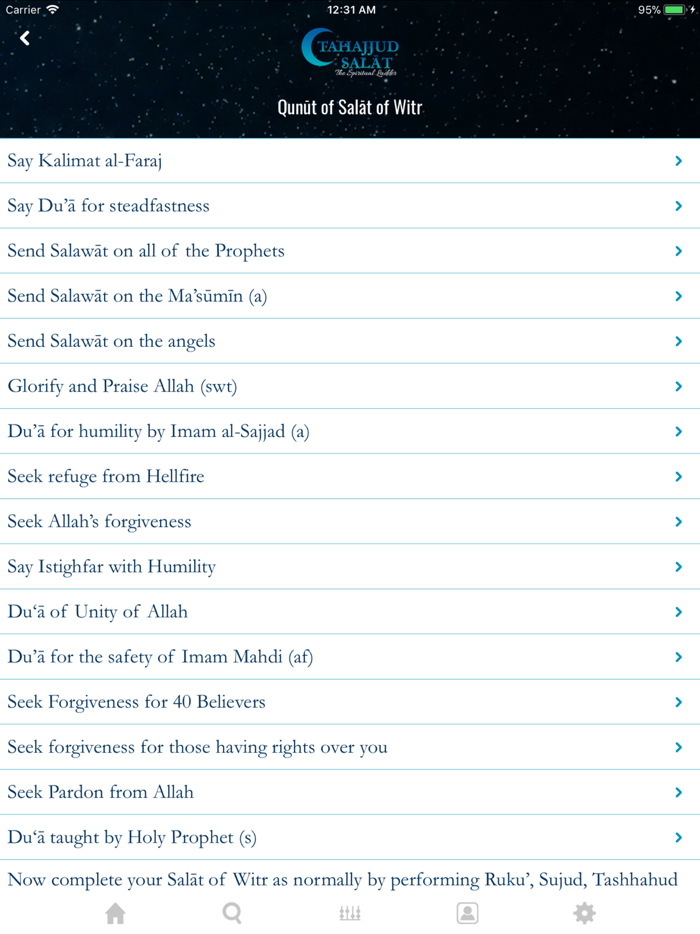This screenshot has width=700, height=934.
Task: Tap the final Witr completion instruction row
Action: tap(350, 879)
